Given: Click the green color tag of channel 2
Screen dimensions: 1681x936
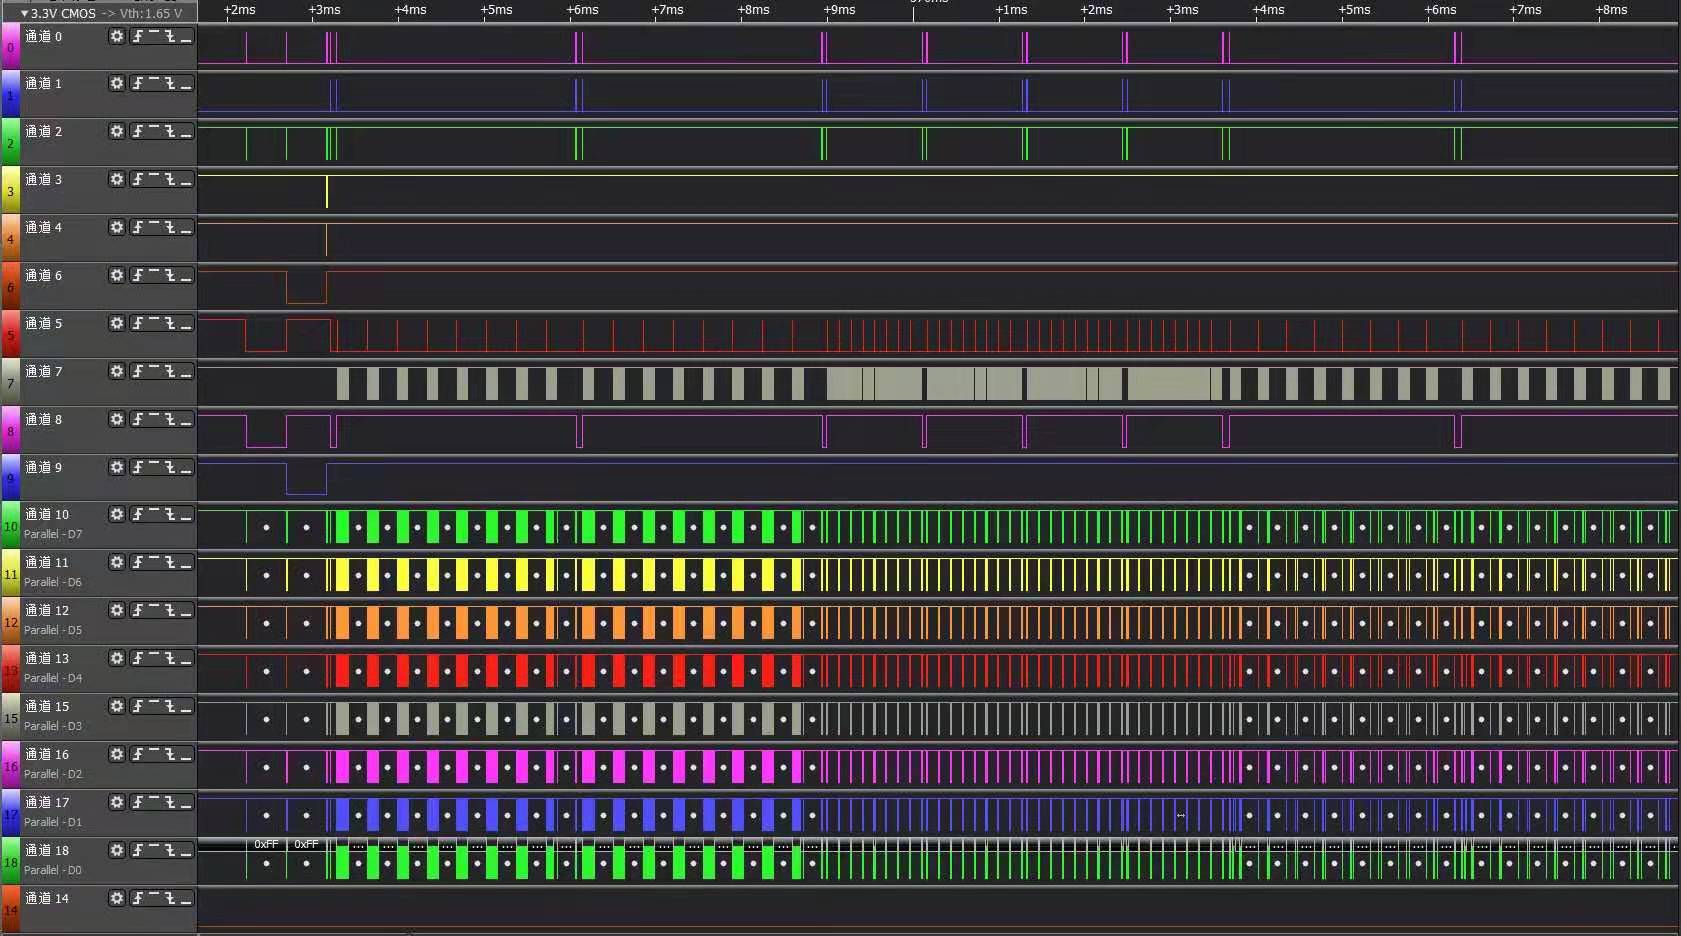Looking at the screenshot, I should 10,142.
